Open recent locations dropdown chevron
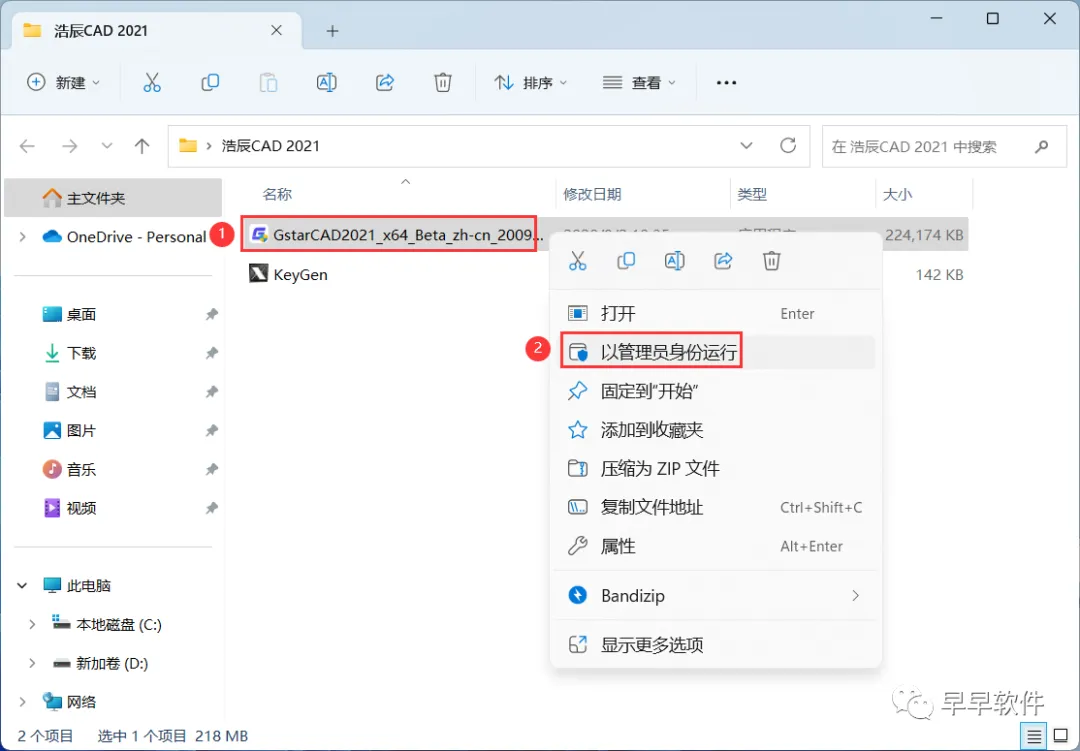Viewport: 1080px width, 751px height. (106, 146)
